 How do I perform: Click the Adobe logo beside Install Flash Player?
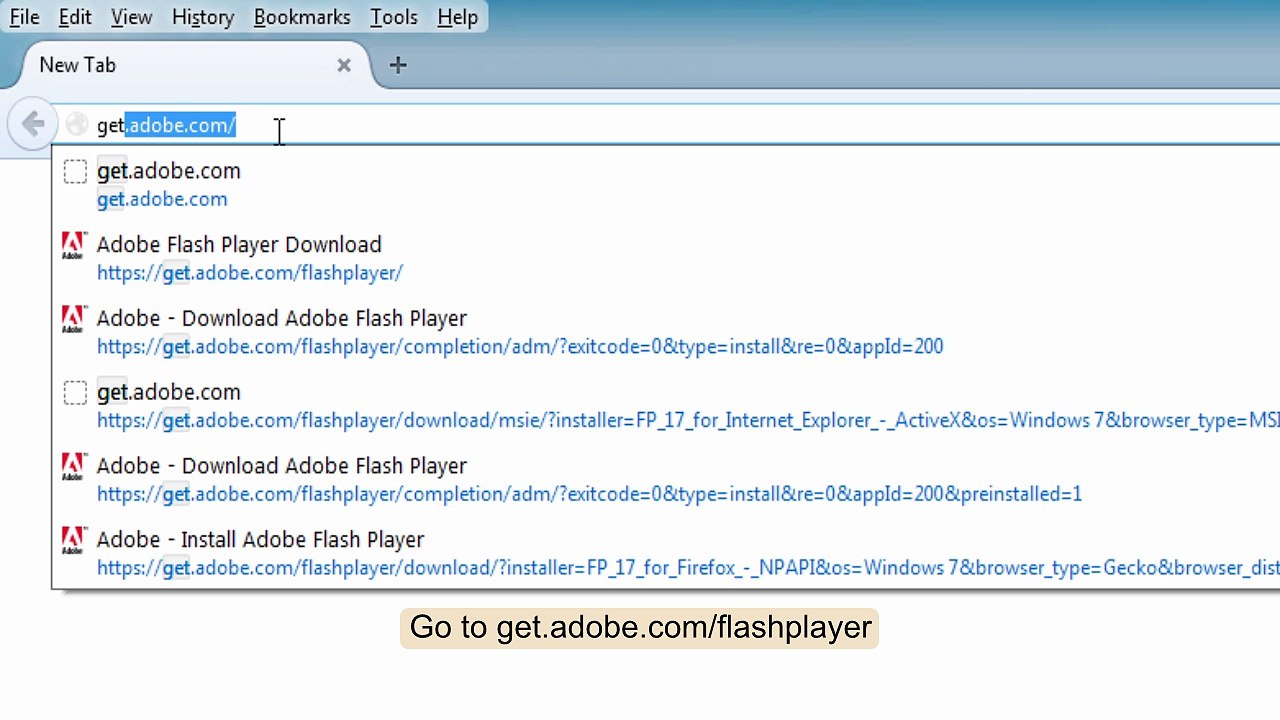74,540
